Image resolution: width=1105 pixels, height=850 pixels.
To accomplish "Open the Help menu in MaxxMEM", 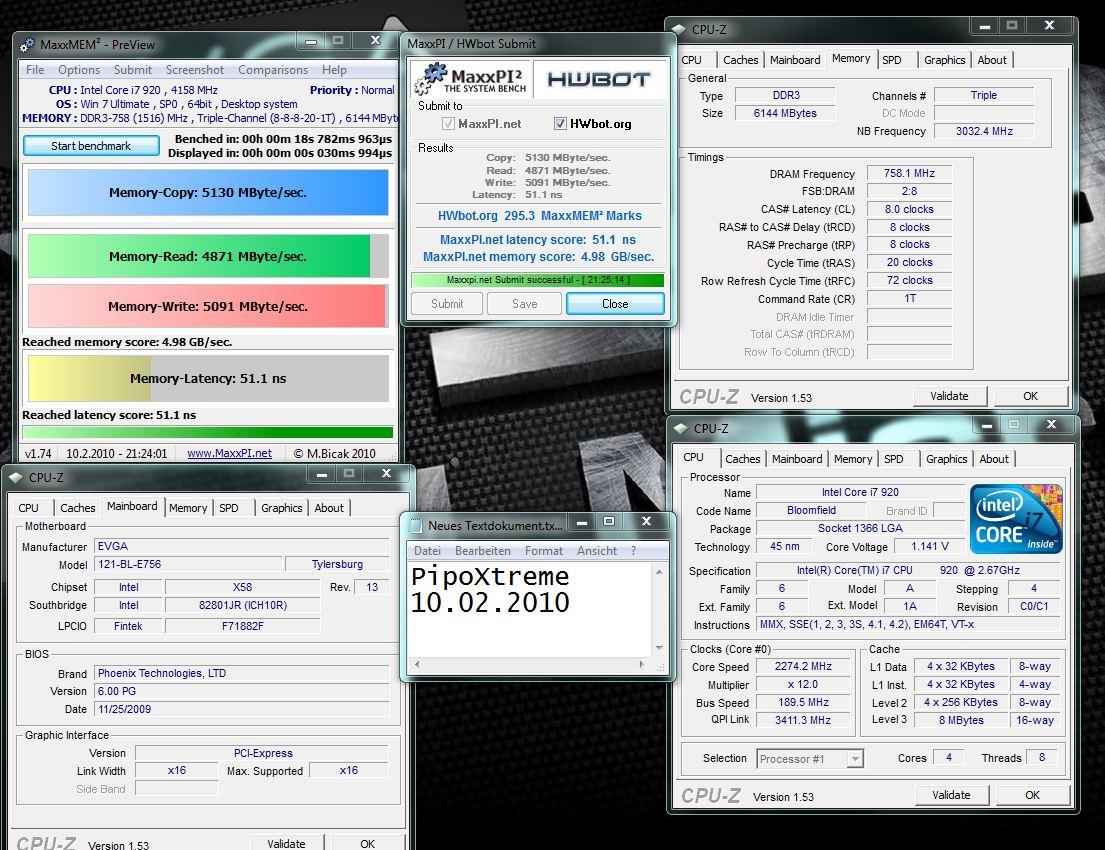I will pyautogui.click(x=334, y=70).
